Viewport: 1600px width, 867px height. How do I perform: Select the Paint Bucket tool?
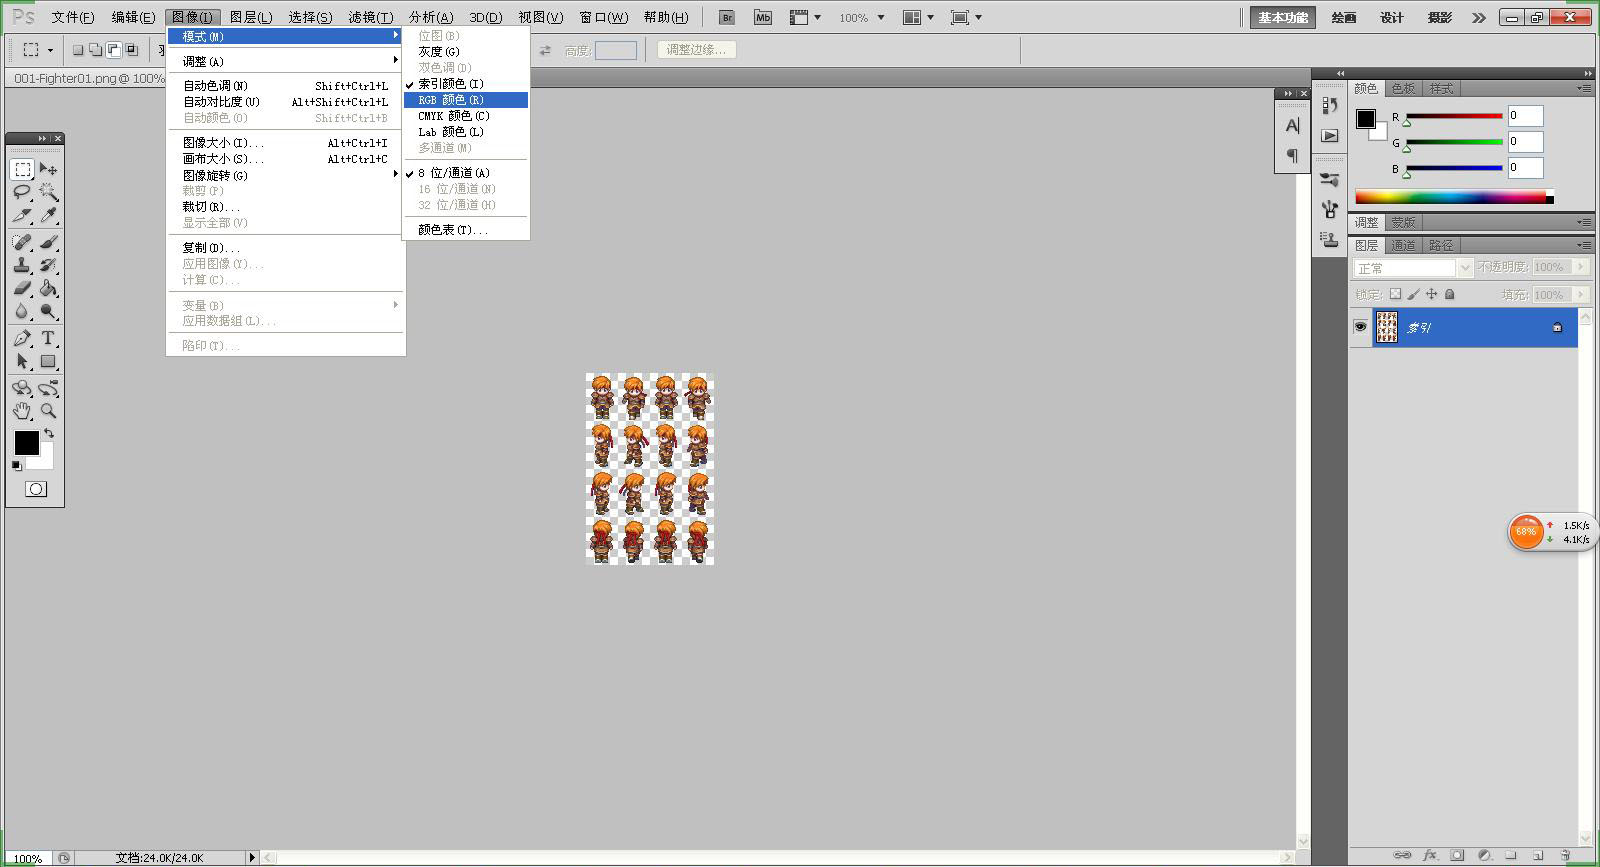tap(48, 288)
